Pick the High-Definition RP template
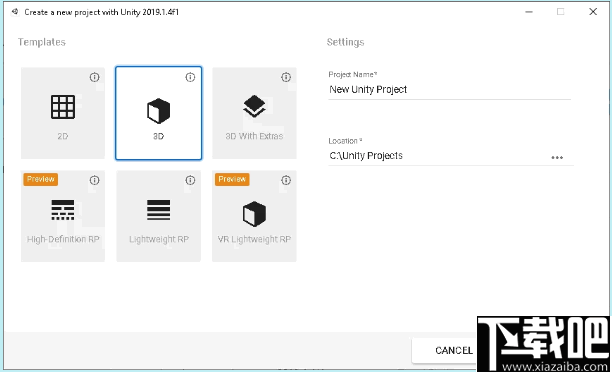Image resolution: width=612 pixels, height=372 pixels. point(63,216)
